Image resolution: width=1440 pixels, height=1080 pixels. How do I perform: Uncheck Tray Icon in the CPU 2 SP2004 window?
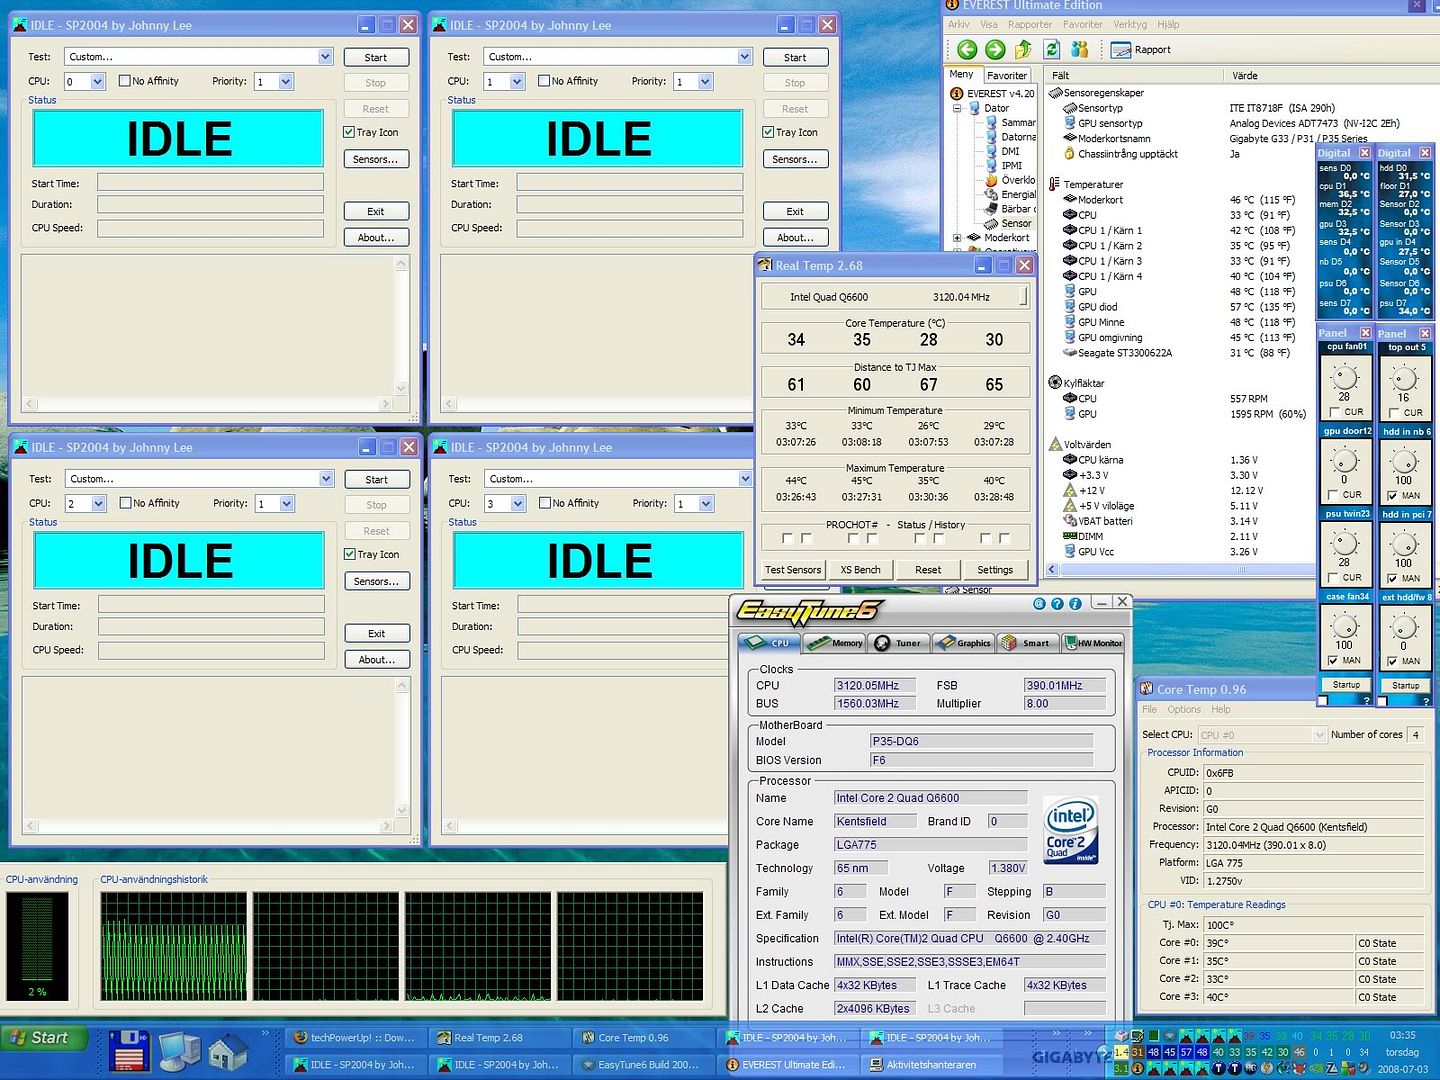click(350, 554)
